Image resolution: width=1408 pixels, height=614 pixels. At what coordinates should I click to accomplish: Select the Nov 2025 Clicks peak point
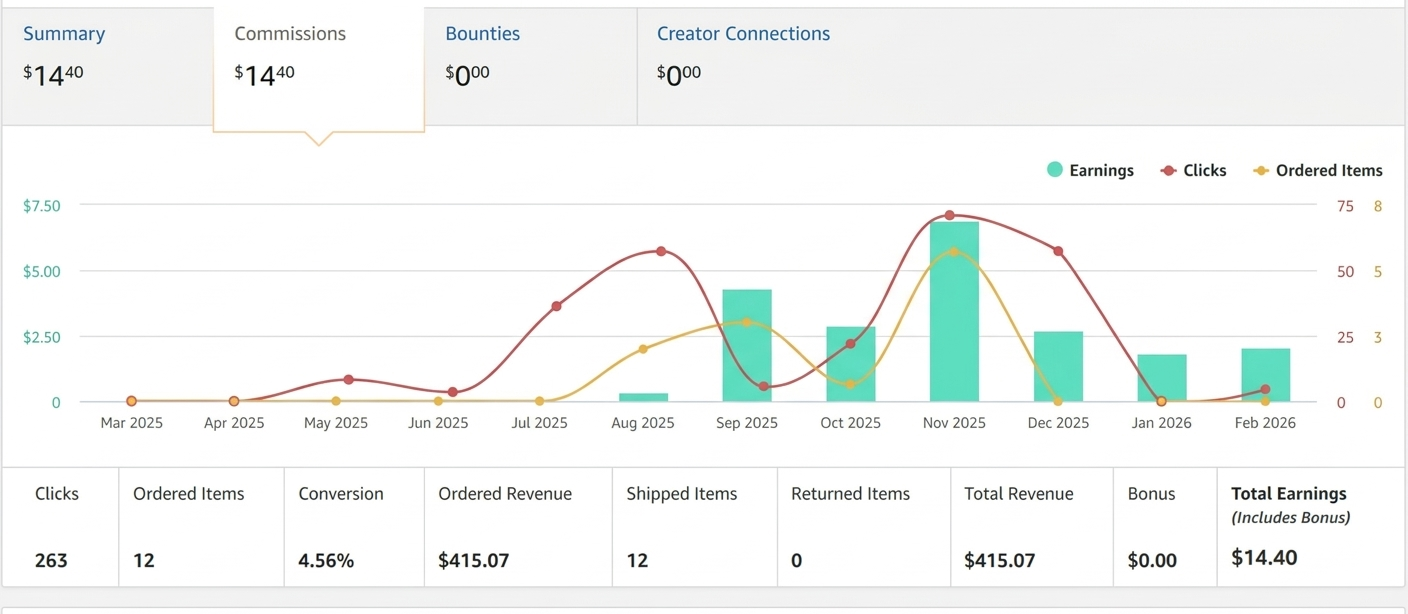tap(949, 215)
